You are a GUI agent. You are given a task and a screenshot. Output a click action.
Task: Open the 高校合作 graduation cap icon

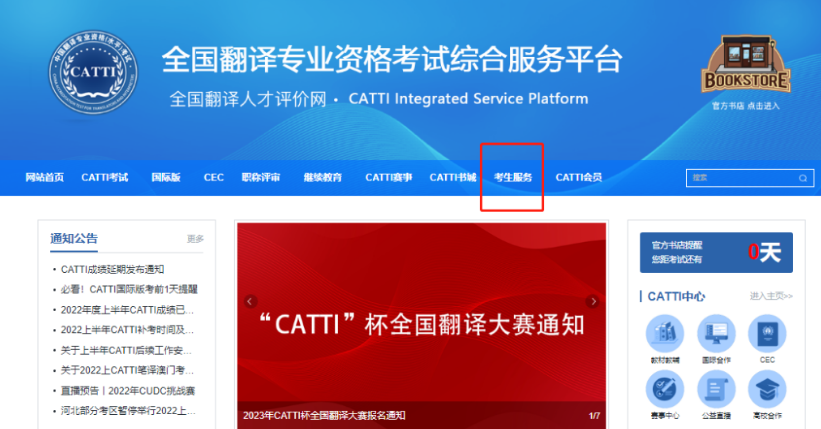click(767, 389)
